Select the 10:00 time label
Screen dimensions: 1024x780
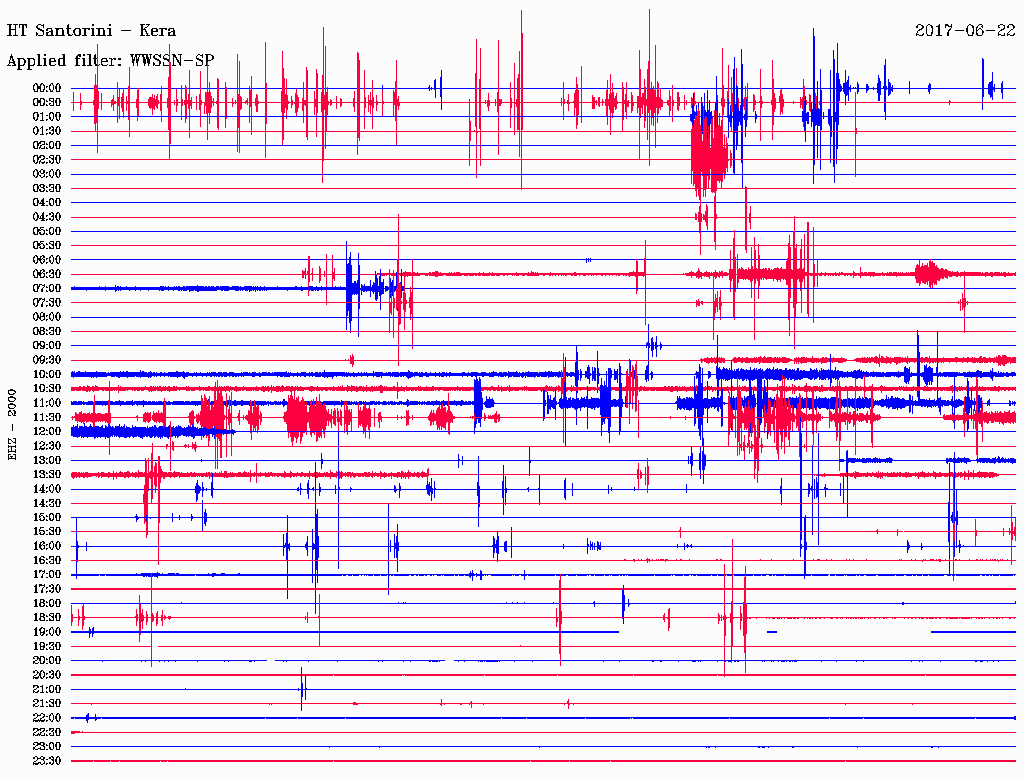47,375
